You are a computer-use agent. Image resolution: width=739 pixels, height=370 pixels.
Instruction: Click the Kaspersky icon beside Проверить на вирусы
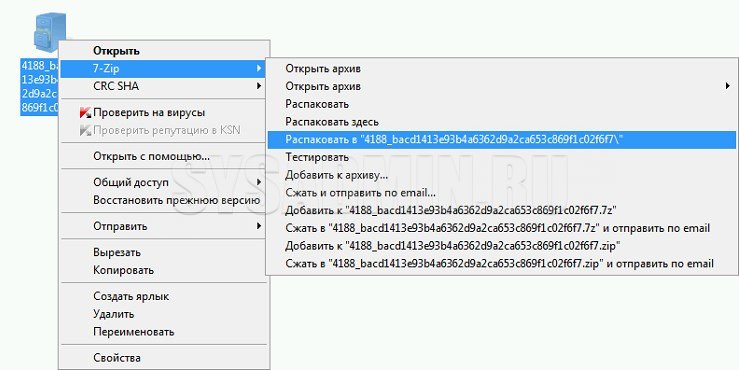coord(85,113)
